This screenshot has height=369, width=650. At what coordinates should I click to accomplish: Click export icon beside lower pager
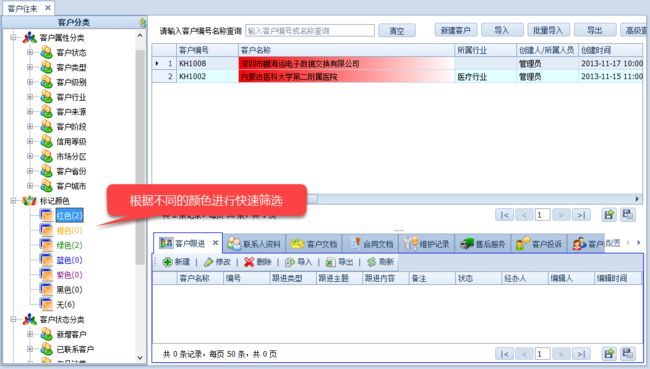(609, 354)
